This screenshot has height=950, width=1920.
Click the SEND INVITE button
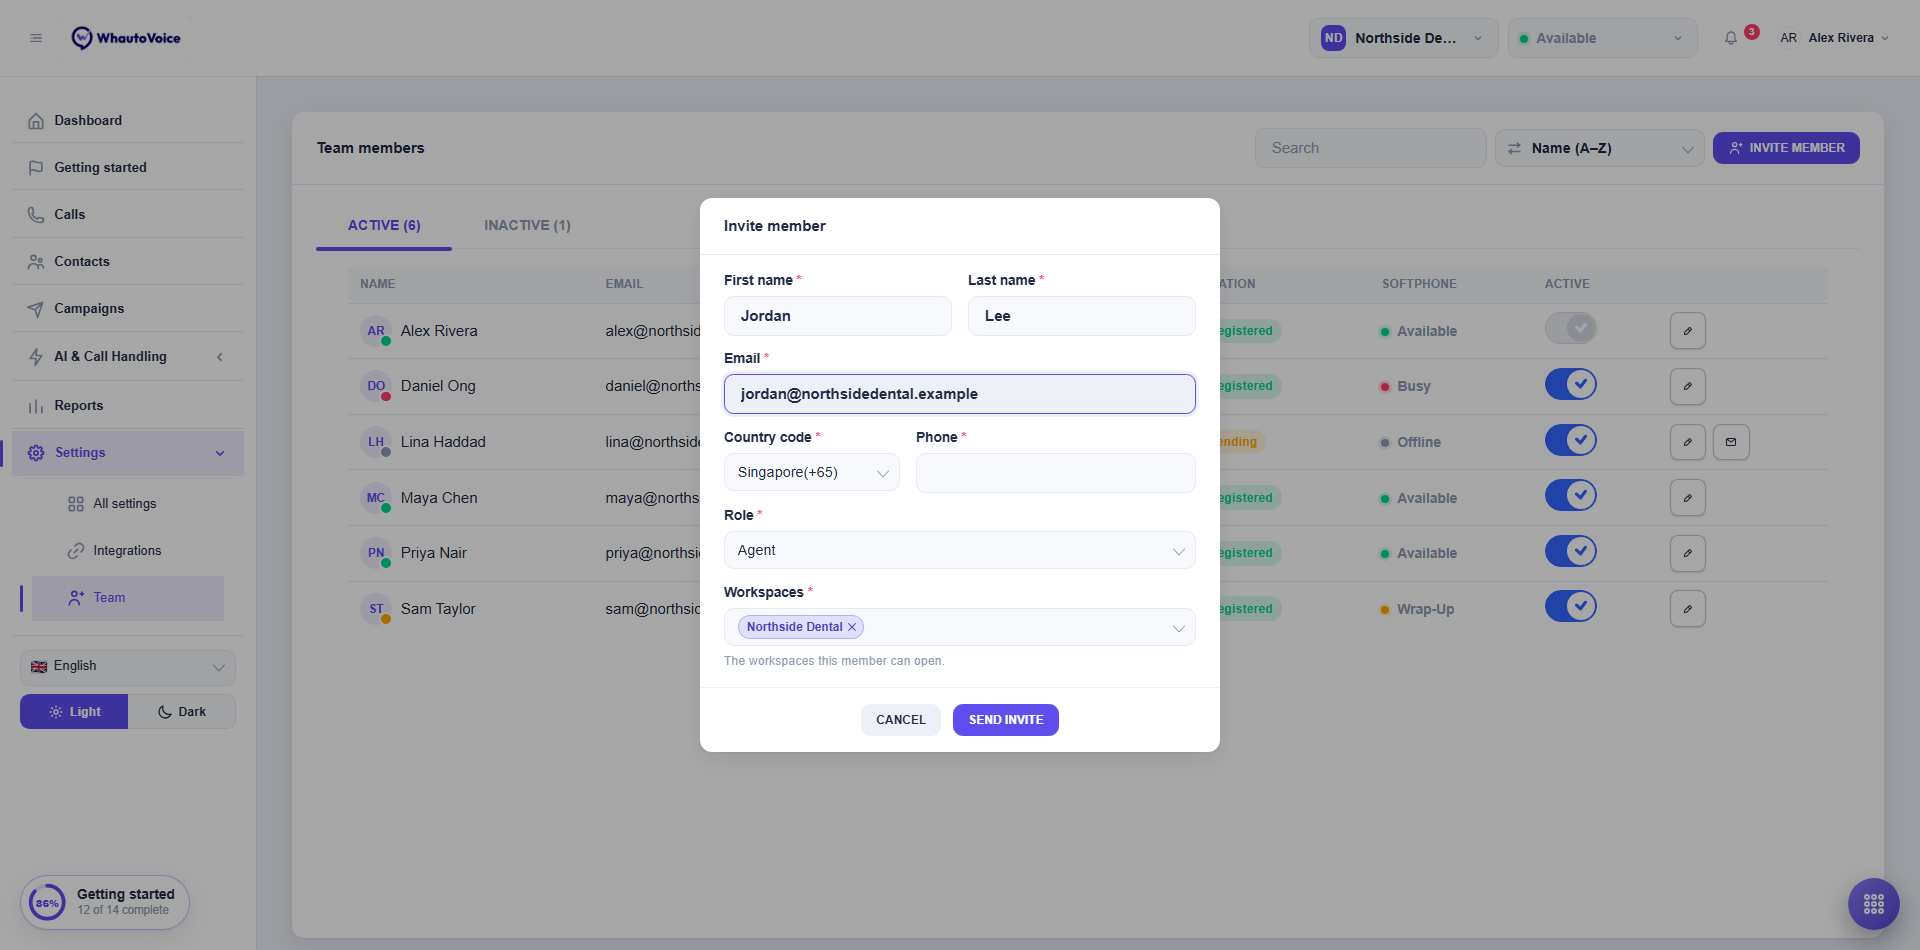pos(1006,720)
